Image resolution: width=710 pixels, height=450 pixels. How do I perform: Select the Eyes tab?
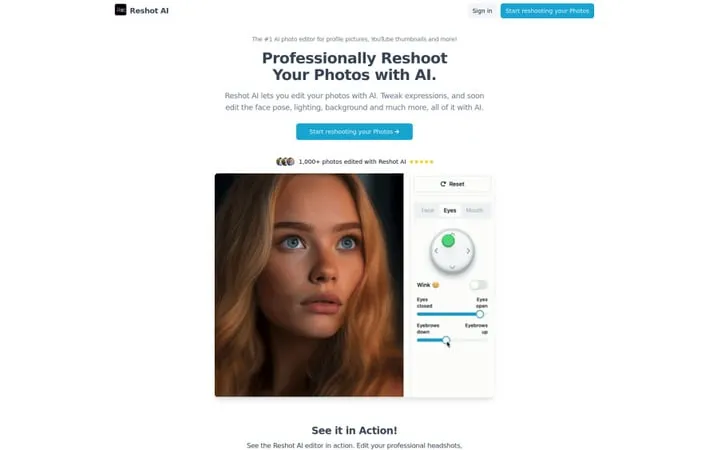click(x=450, y=210)
